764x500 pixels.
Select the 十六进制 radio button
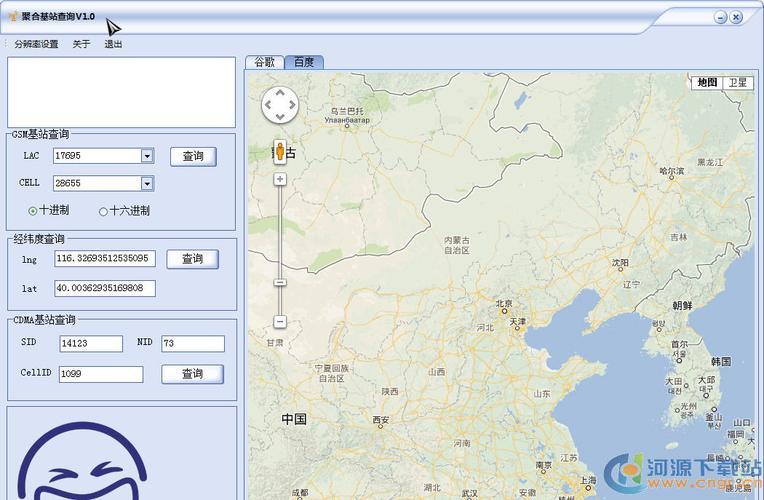[x=103, y=212]
